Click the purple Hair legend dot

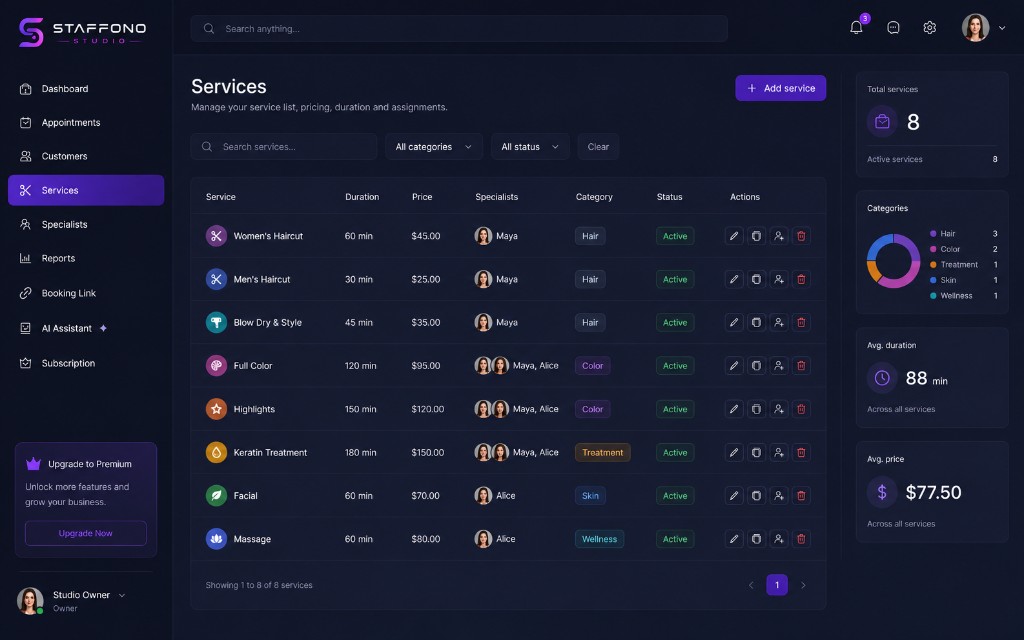(x=933, y=234)
